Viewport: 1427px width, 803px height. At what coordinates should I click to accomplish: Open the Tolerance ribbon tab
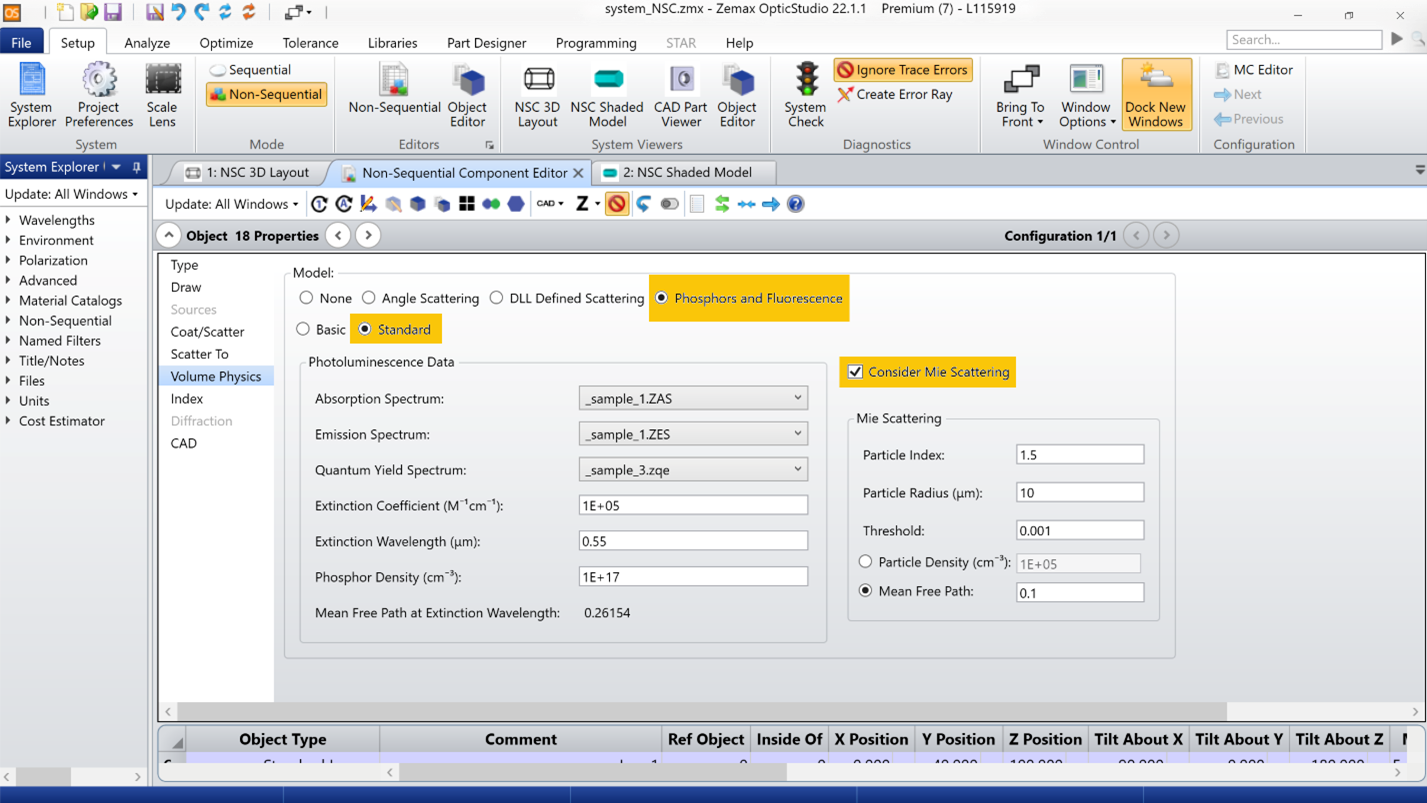[310, 43]
